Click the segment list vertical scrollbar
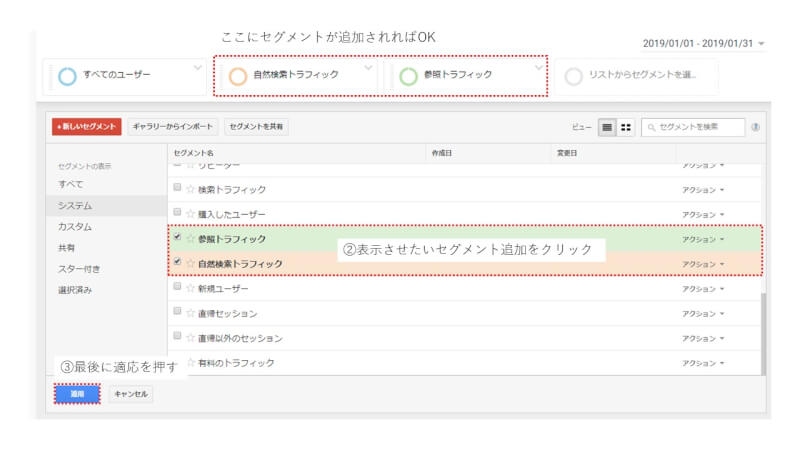The width and height of the screenshot is (800, 450). pos(763,334)
